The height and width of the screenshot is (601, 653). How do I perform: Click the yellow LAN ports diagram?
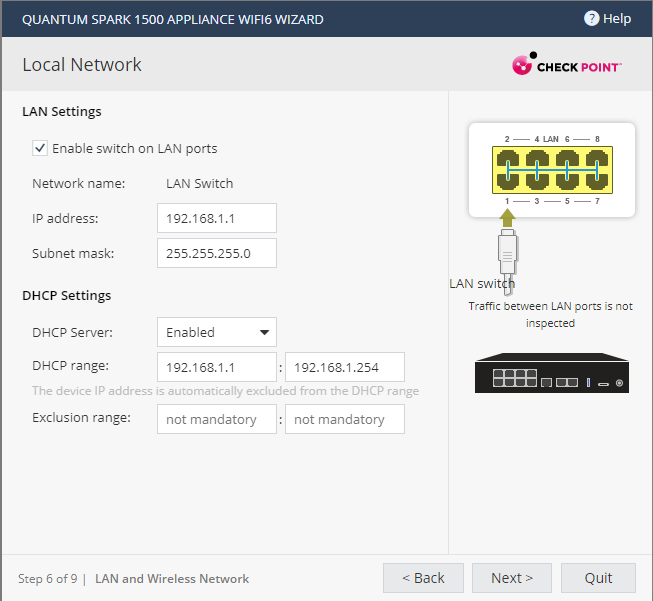coord(552,170)
